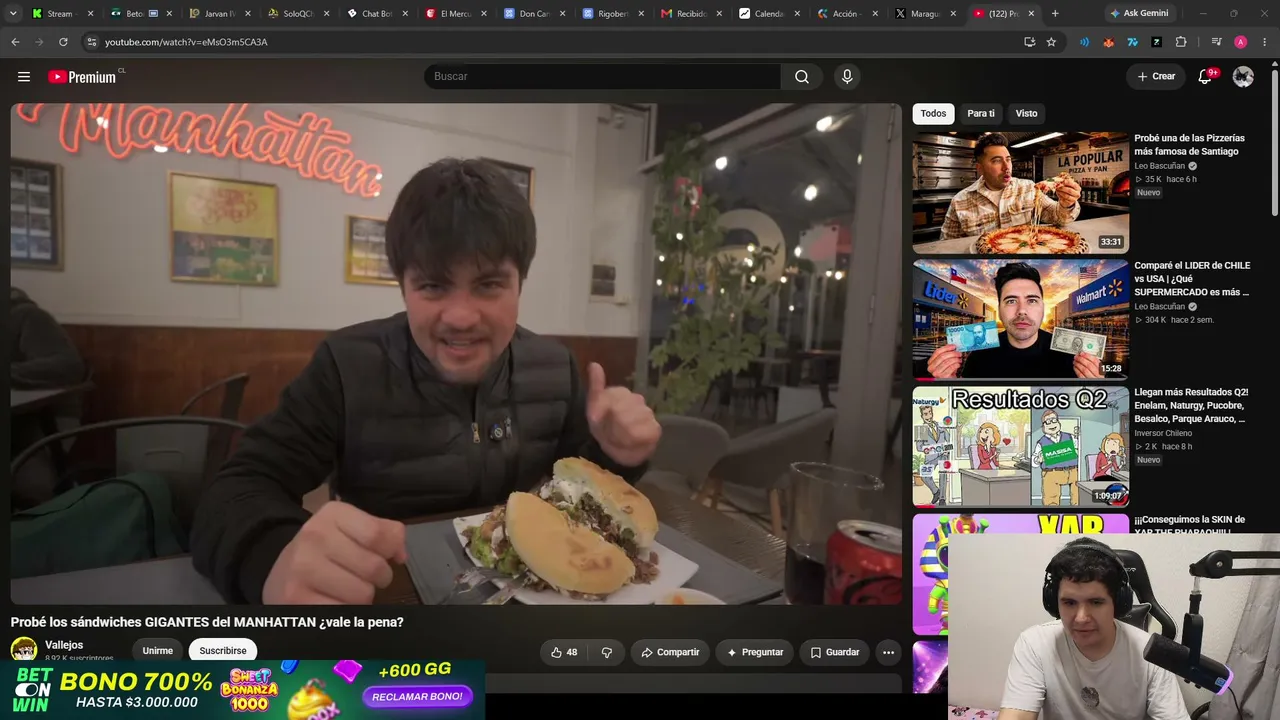Viewport: 1280px width, 720px height.
Task: Click the Crear button
Action: [x=1156, y=77]
